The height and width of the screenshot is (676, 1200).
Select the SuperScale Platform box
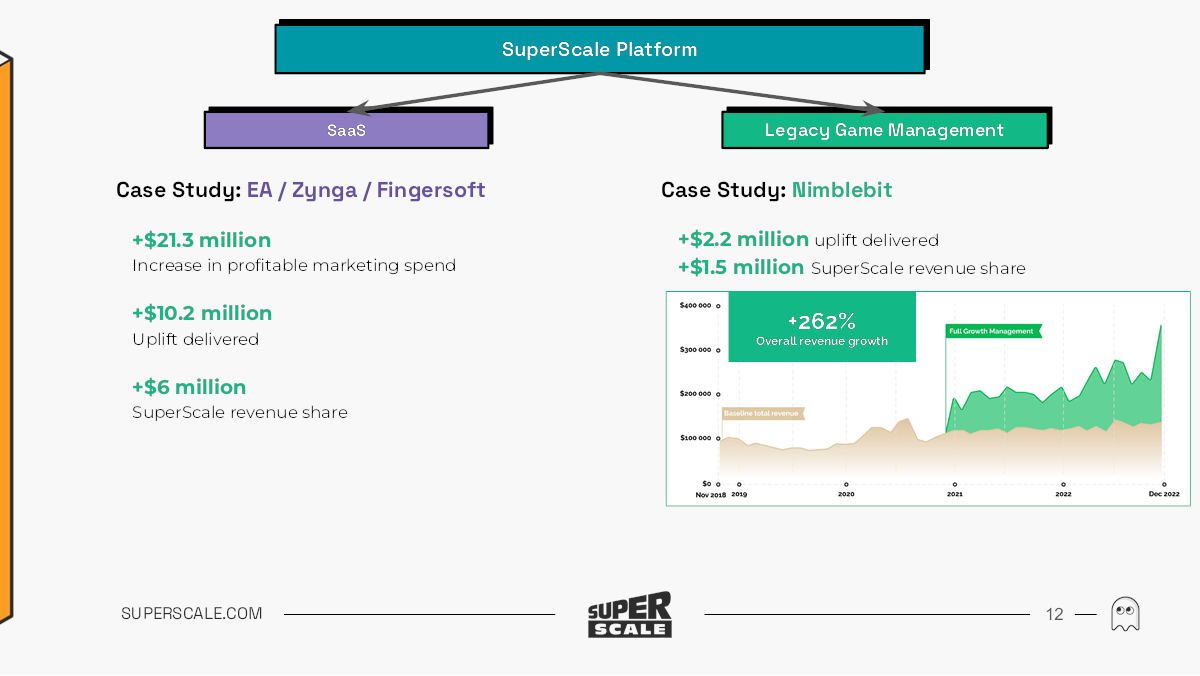(x=599, y=49)
